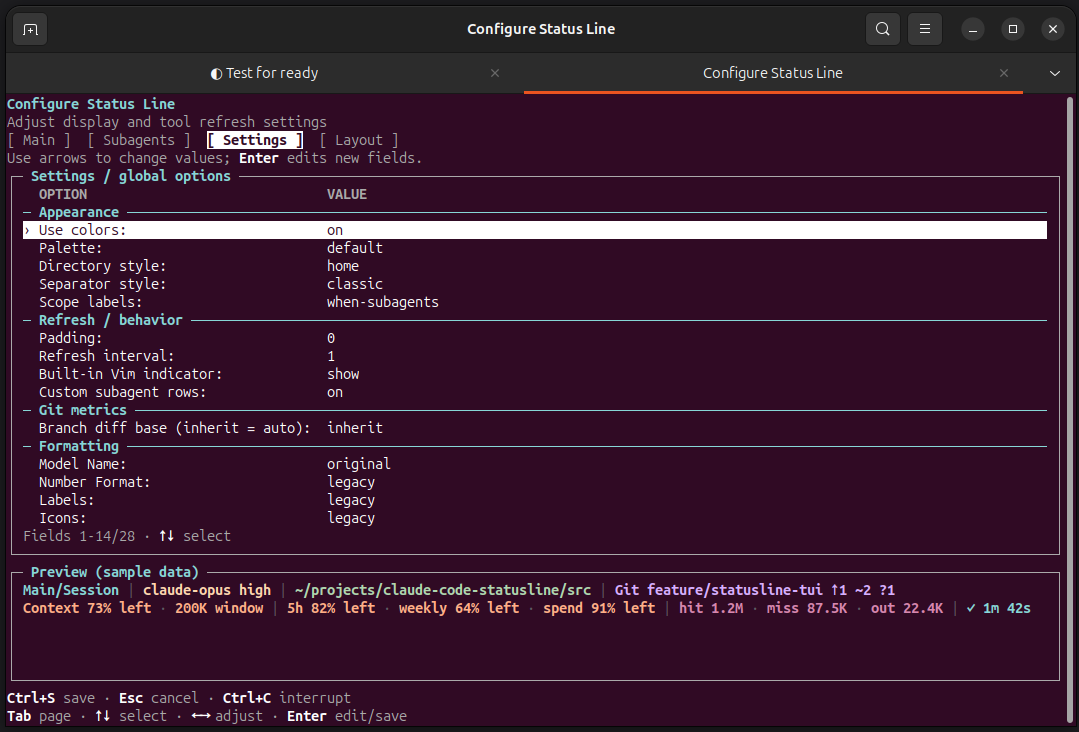The image size is (1079, 732).
Task: Click the 'Appearance' section heading
Action: coord(78,213)
